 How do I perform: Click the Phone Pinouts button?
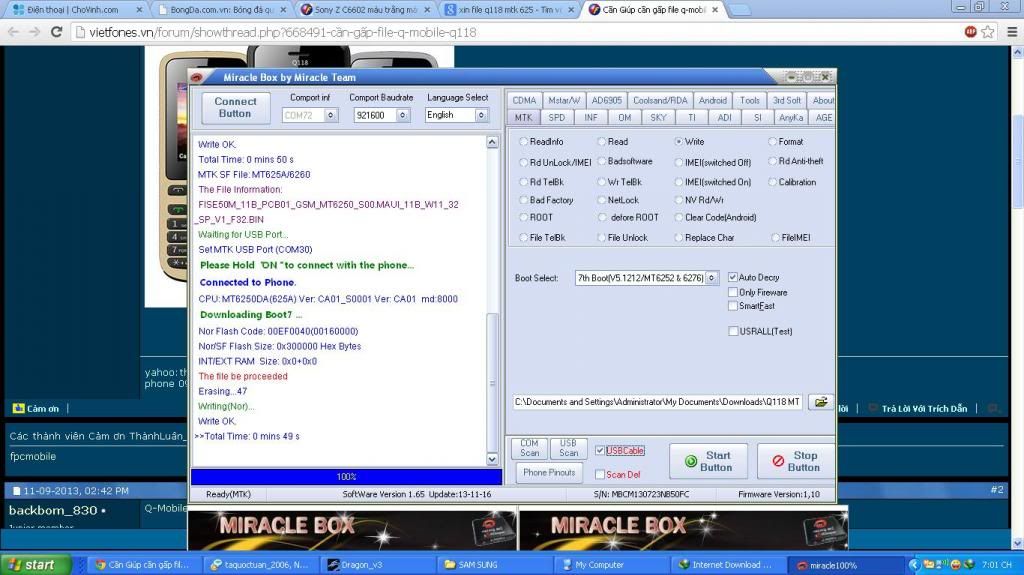click(x=549, y=472)
